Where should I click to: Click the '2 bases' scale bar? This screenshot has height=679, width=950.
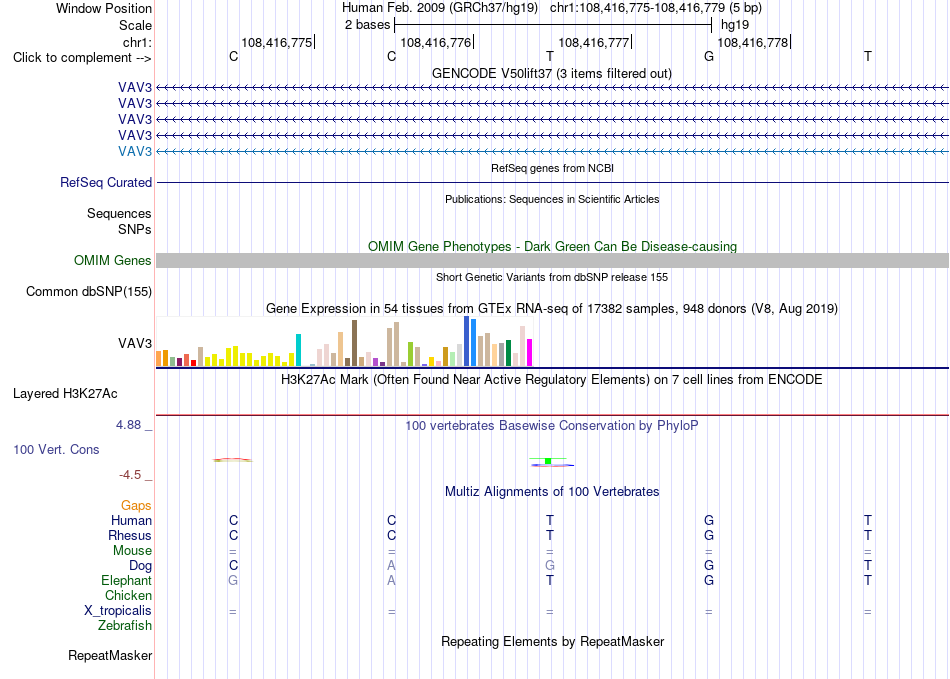pyautogui.click(x=553, y=25)
